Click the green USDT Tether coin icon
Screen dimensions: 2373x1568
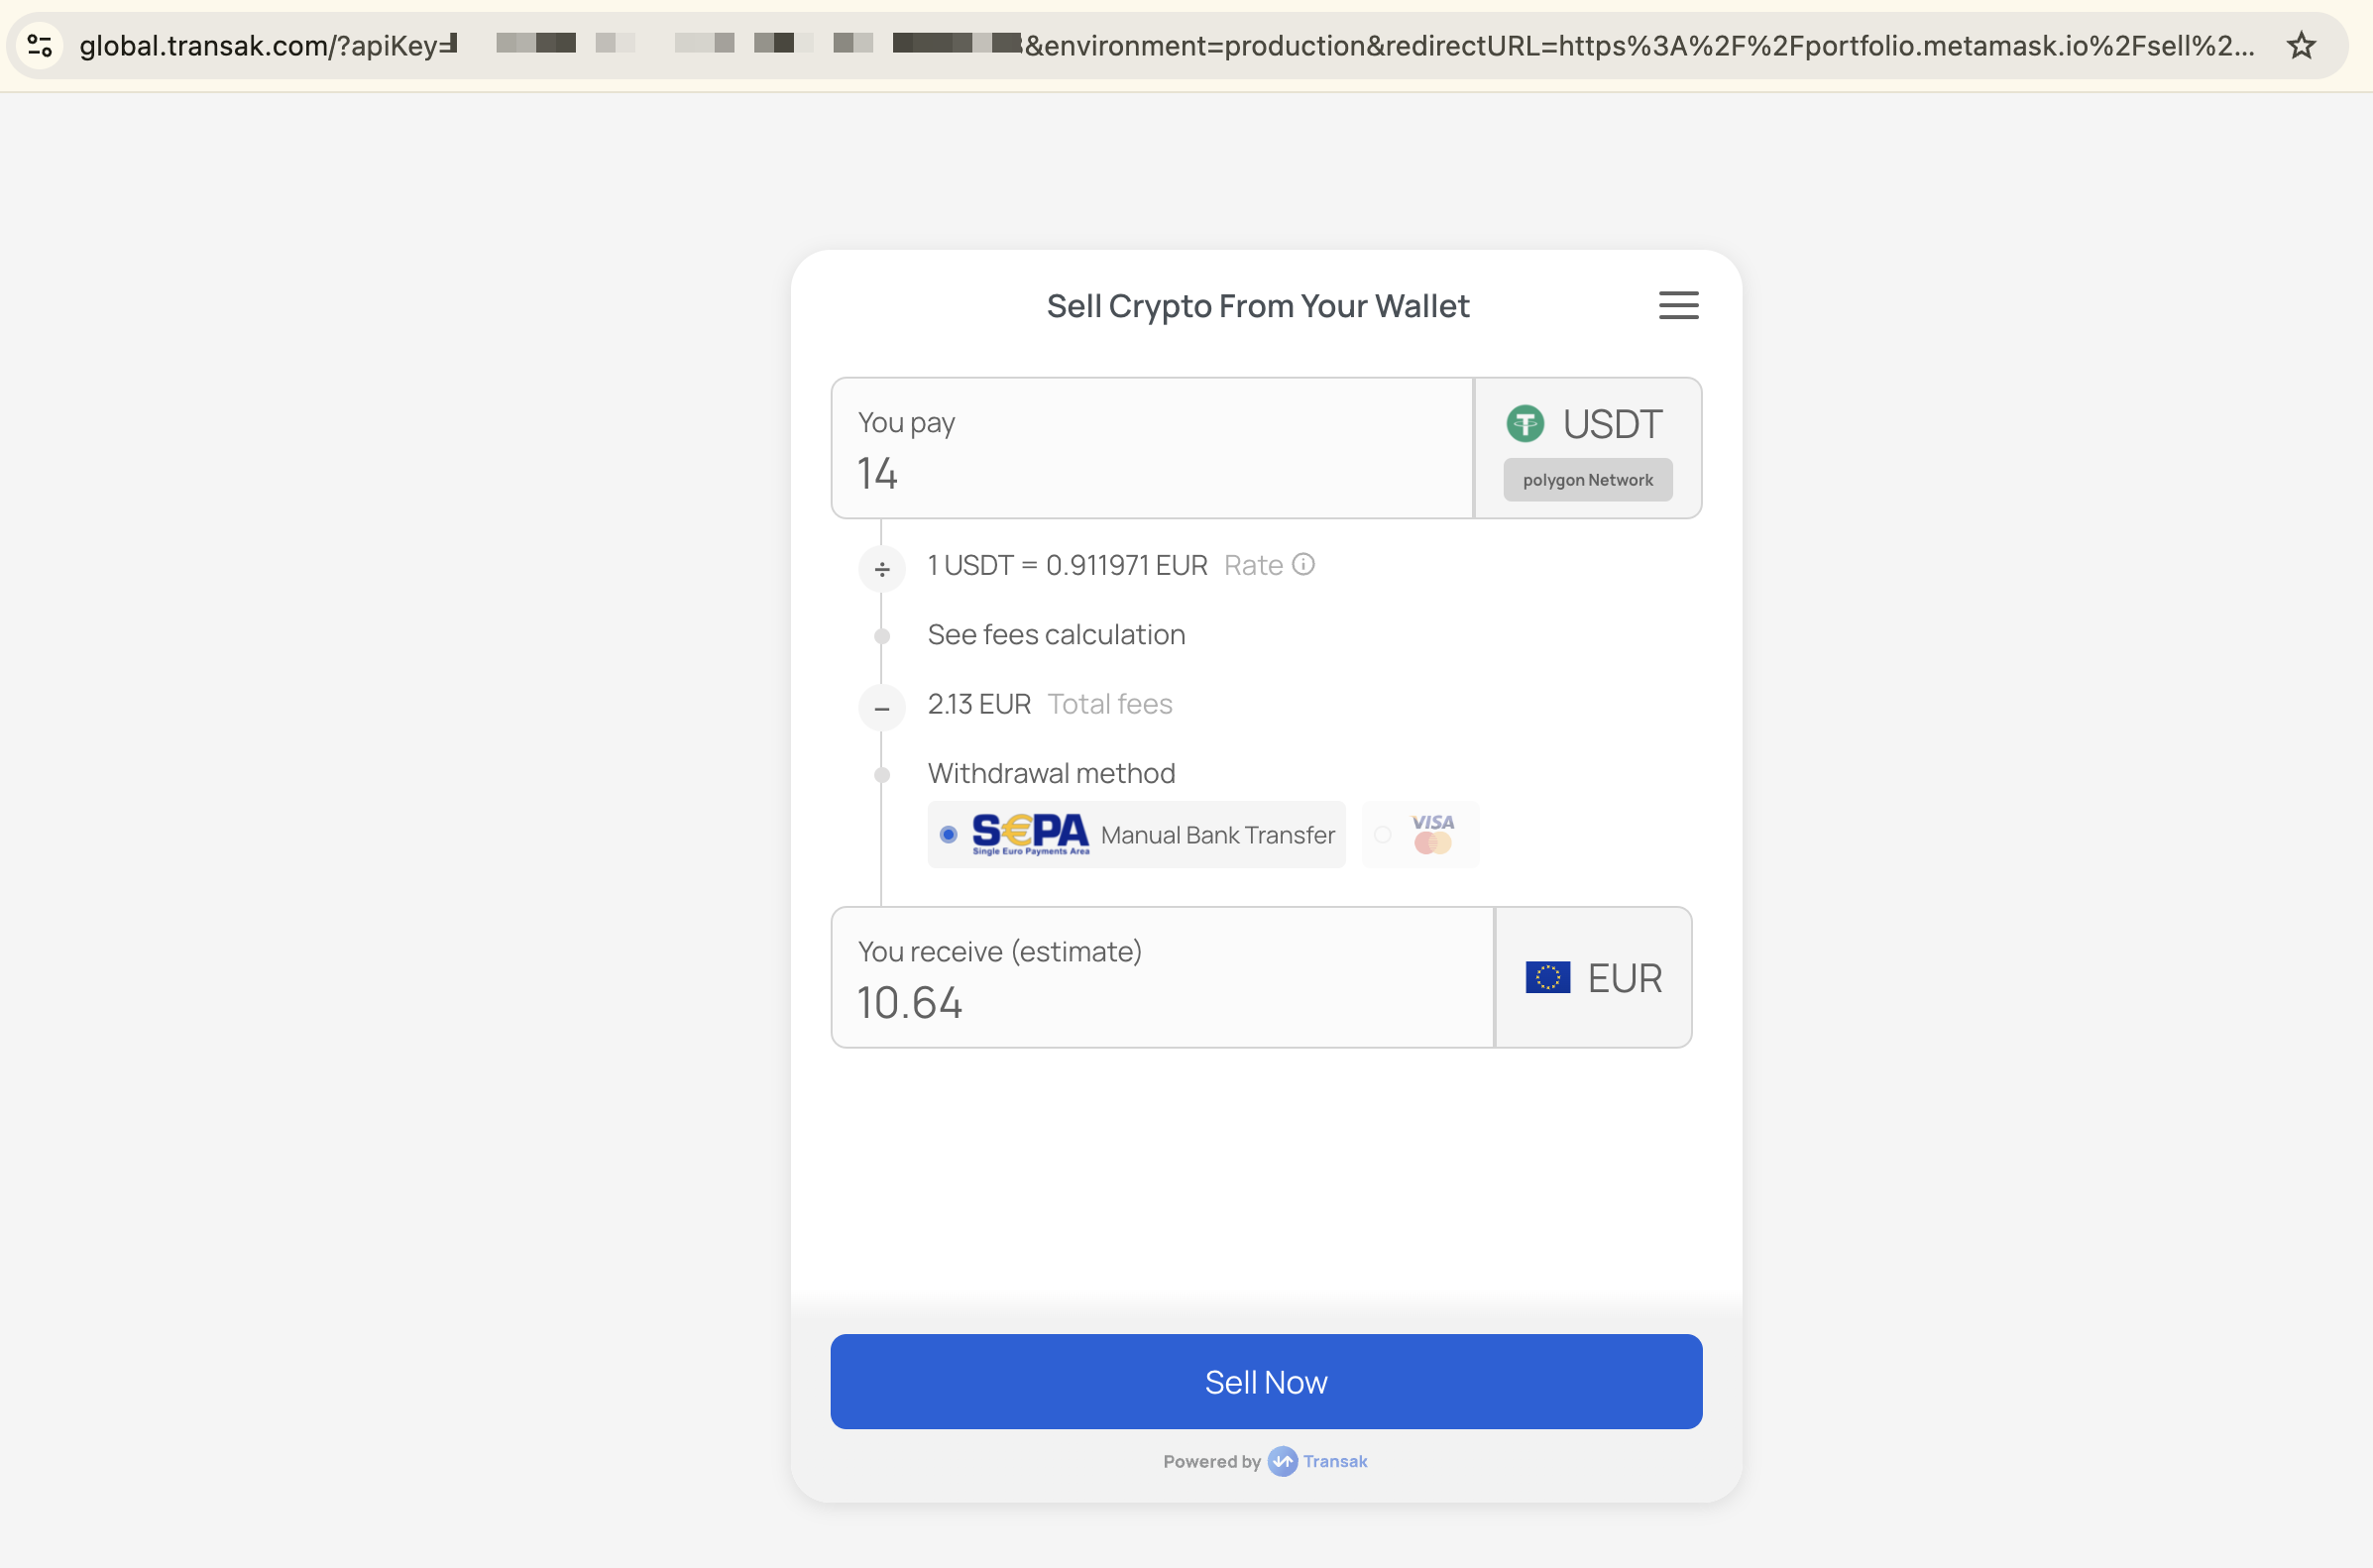click(1525, 424)
